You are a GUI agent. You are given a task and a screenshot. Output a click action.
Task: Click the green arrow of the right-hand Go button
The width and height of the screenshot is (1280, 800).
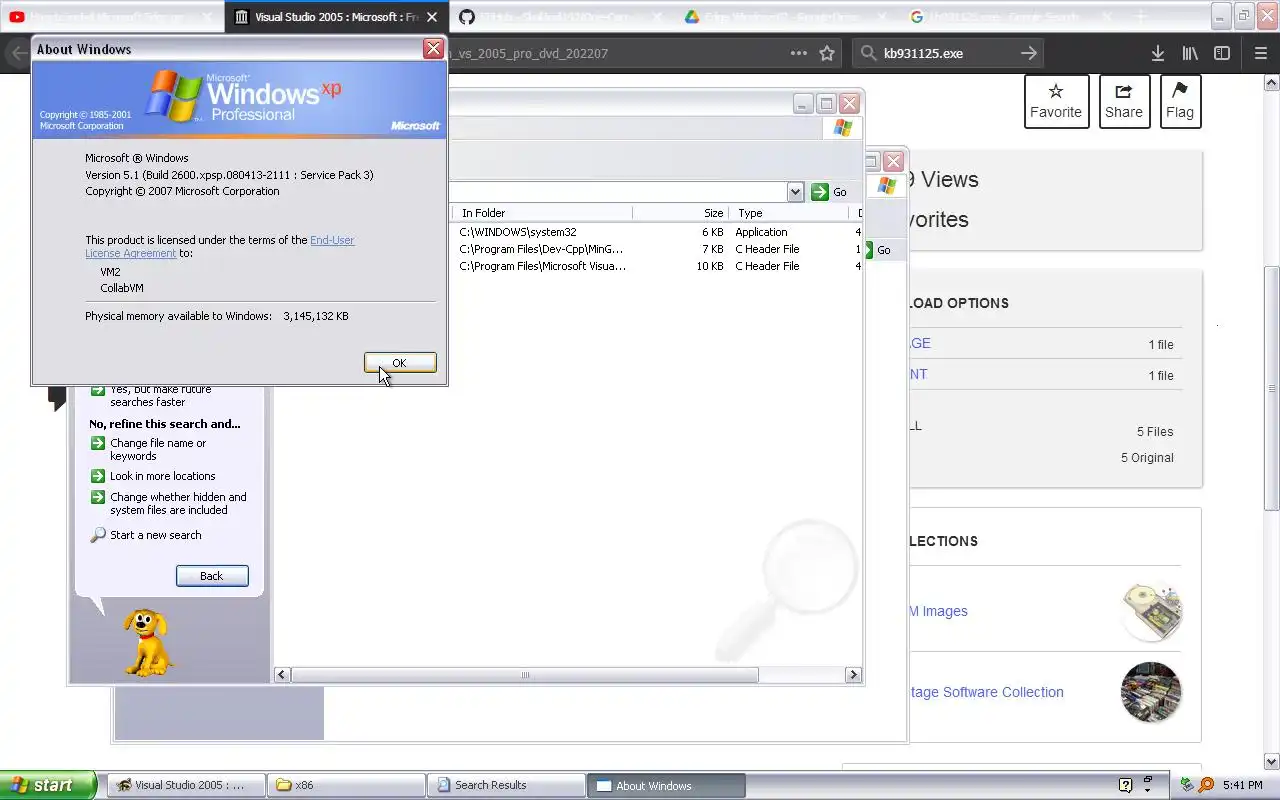point(870,250)
